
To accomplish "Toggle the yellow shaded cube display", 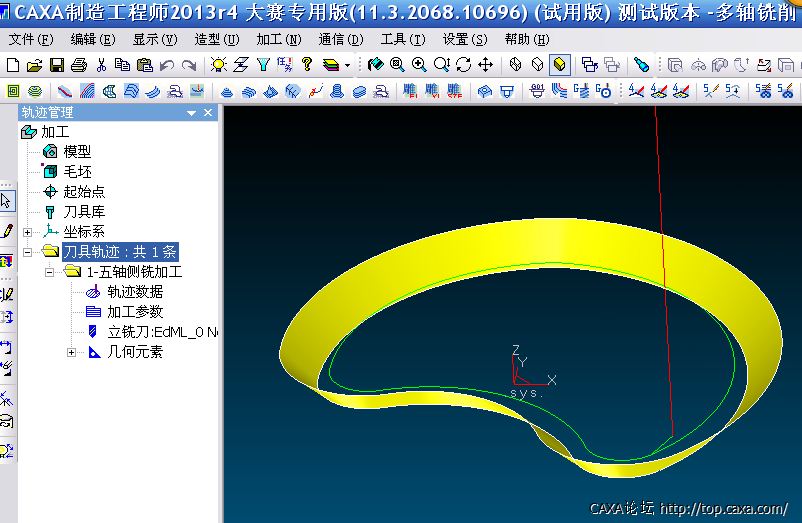I will point(560,64).
